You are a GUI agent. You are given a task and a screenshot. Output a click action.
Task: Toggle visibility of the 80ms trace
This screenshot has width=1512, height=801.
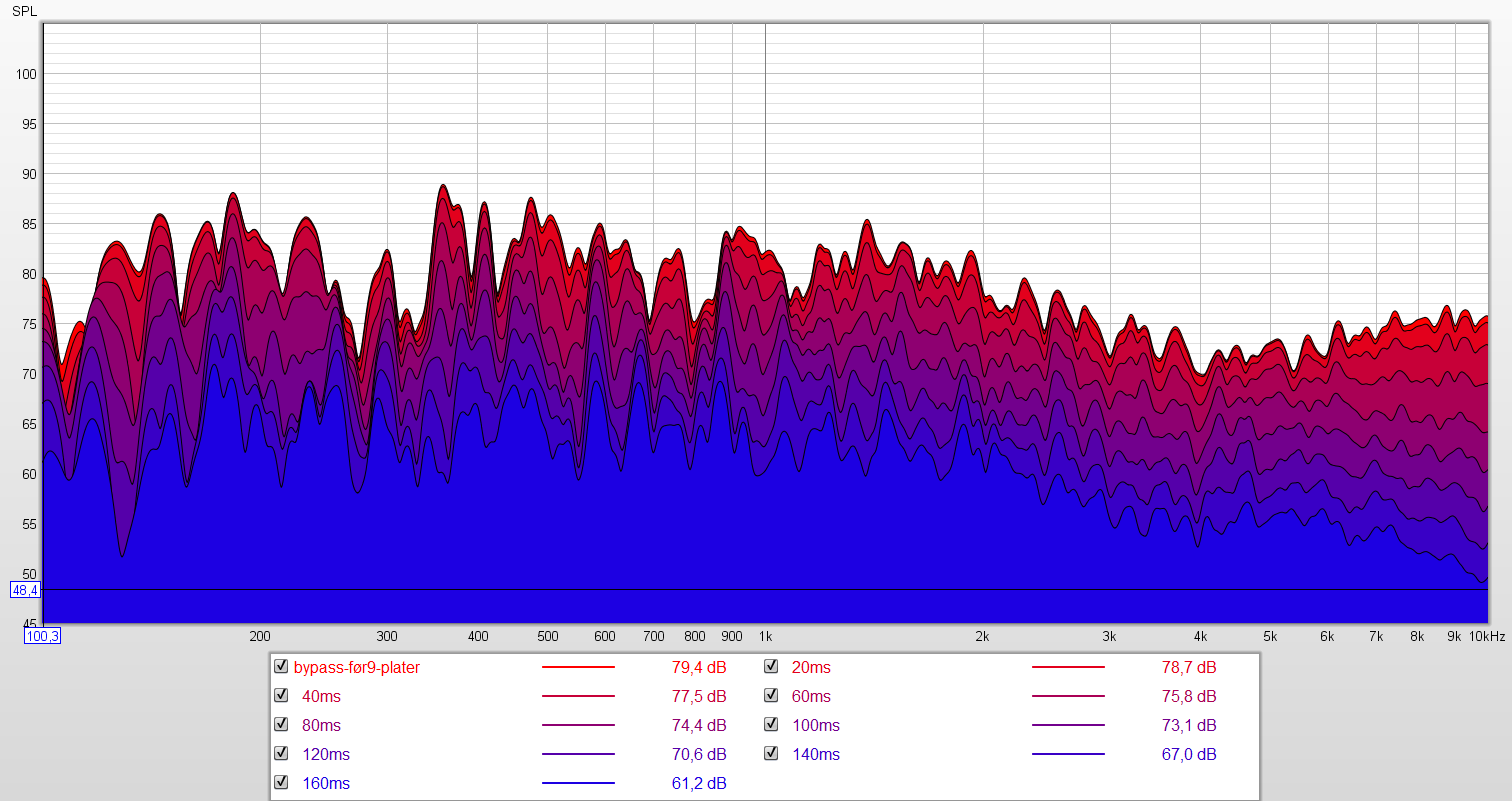coord(281,725)
